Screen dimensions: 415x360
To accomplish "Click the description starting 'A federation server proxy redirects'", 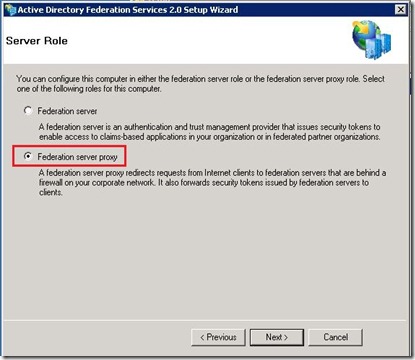I will [x=212, y=182].
